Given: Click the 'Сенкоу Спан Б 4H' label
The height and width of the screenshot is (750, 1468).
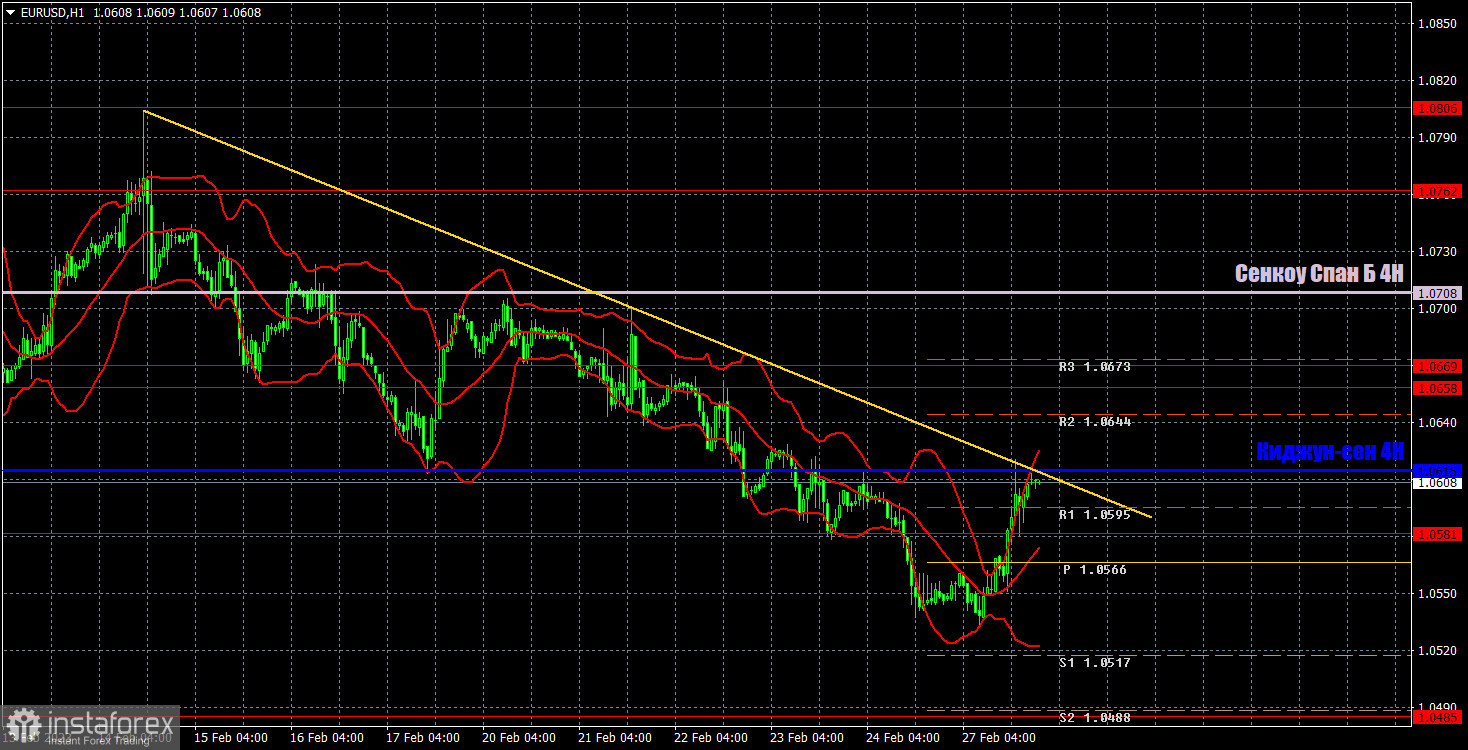Looking at the screenshot, I should [1319, 273].
